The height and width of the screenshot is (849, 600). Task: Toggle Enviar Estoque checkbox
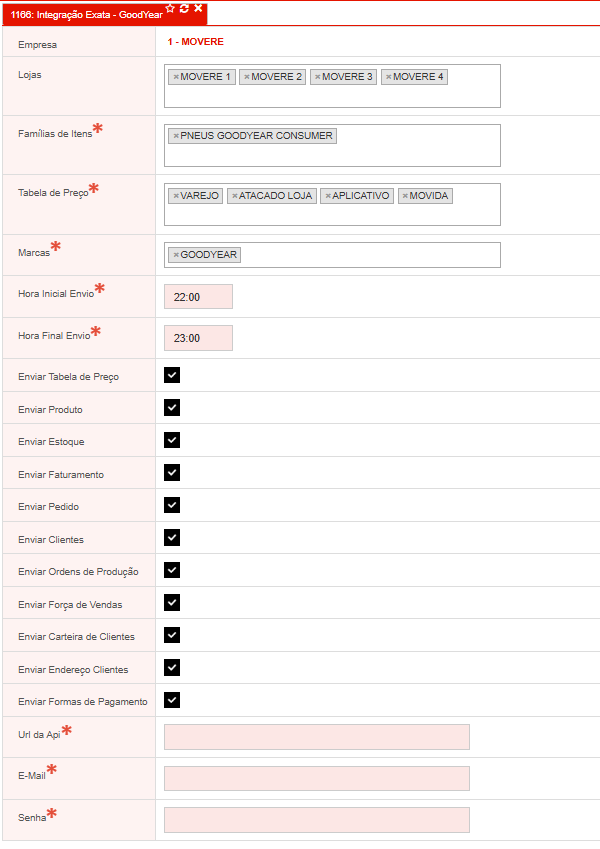(x=172, y=440)
